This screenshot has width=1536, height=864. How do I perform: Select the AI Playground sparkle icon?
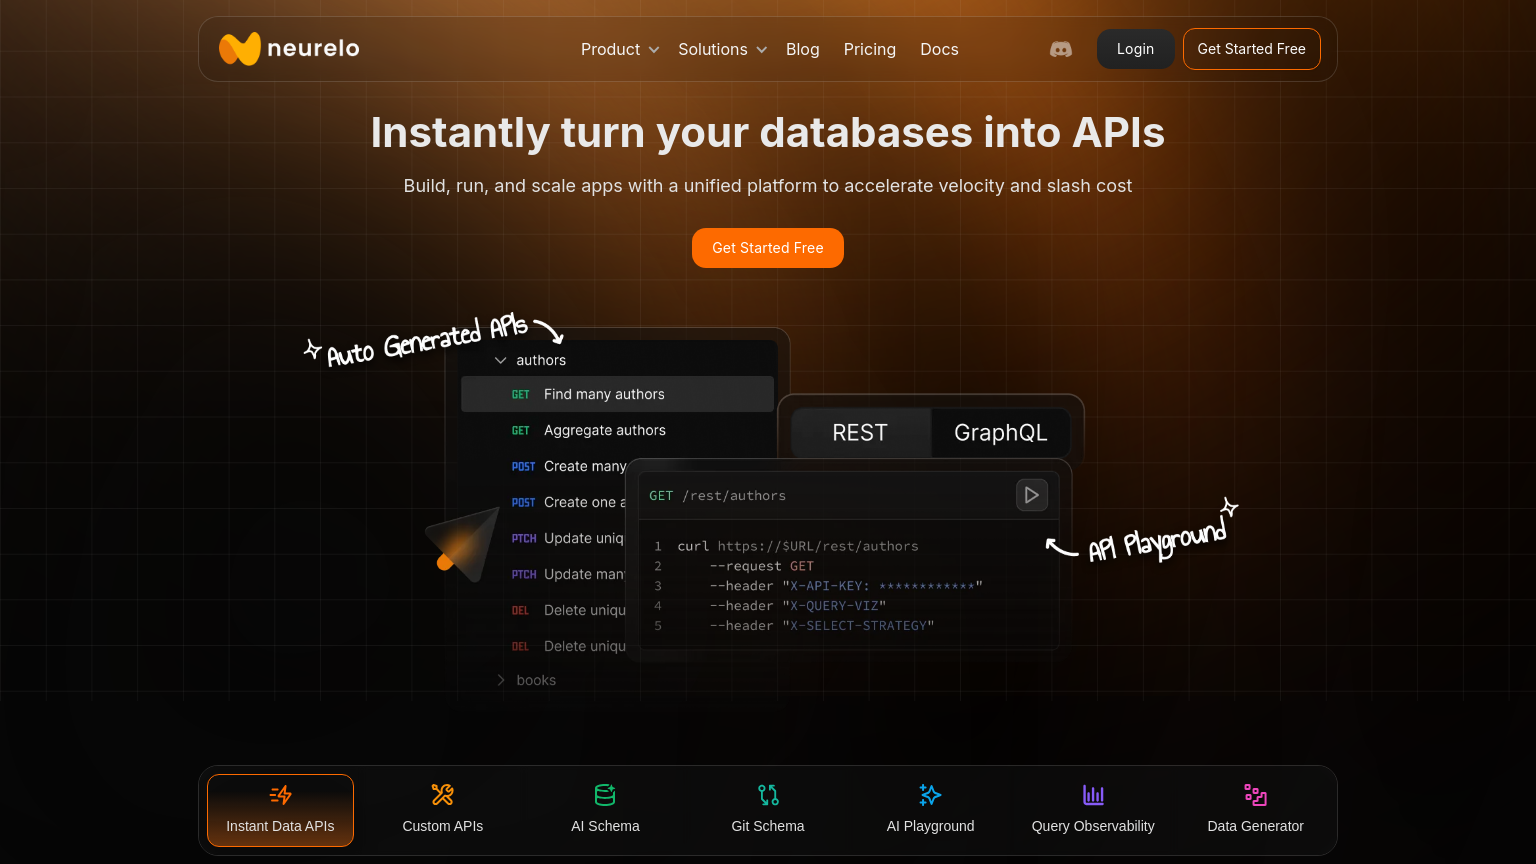pyautogui.click(x=930, y=795)
